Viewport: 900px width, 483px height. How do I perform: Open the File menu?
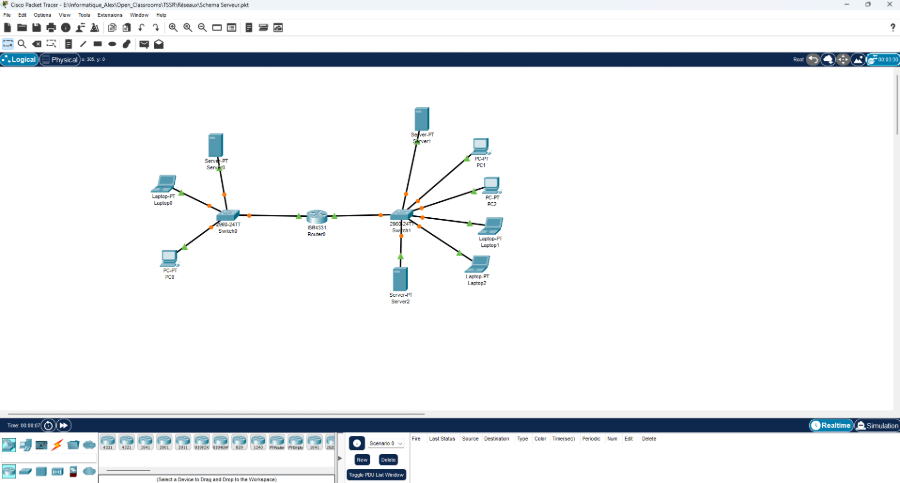coord(7,15)
